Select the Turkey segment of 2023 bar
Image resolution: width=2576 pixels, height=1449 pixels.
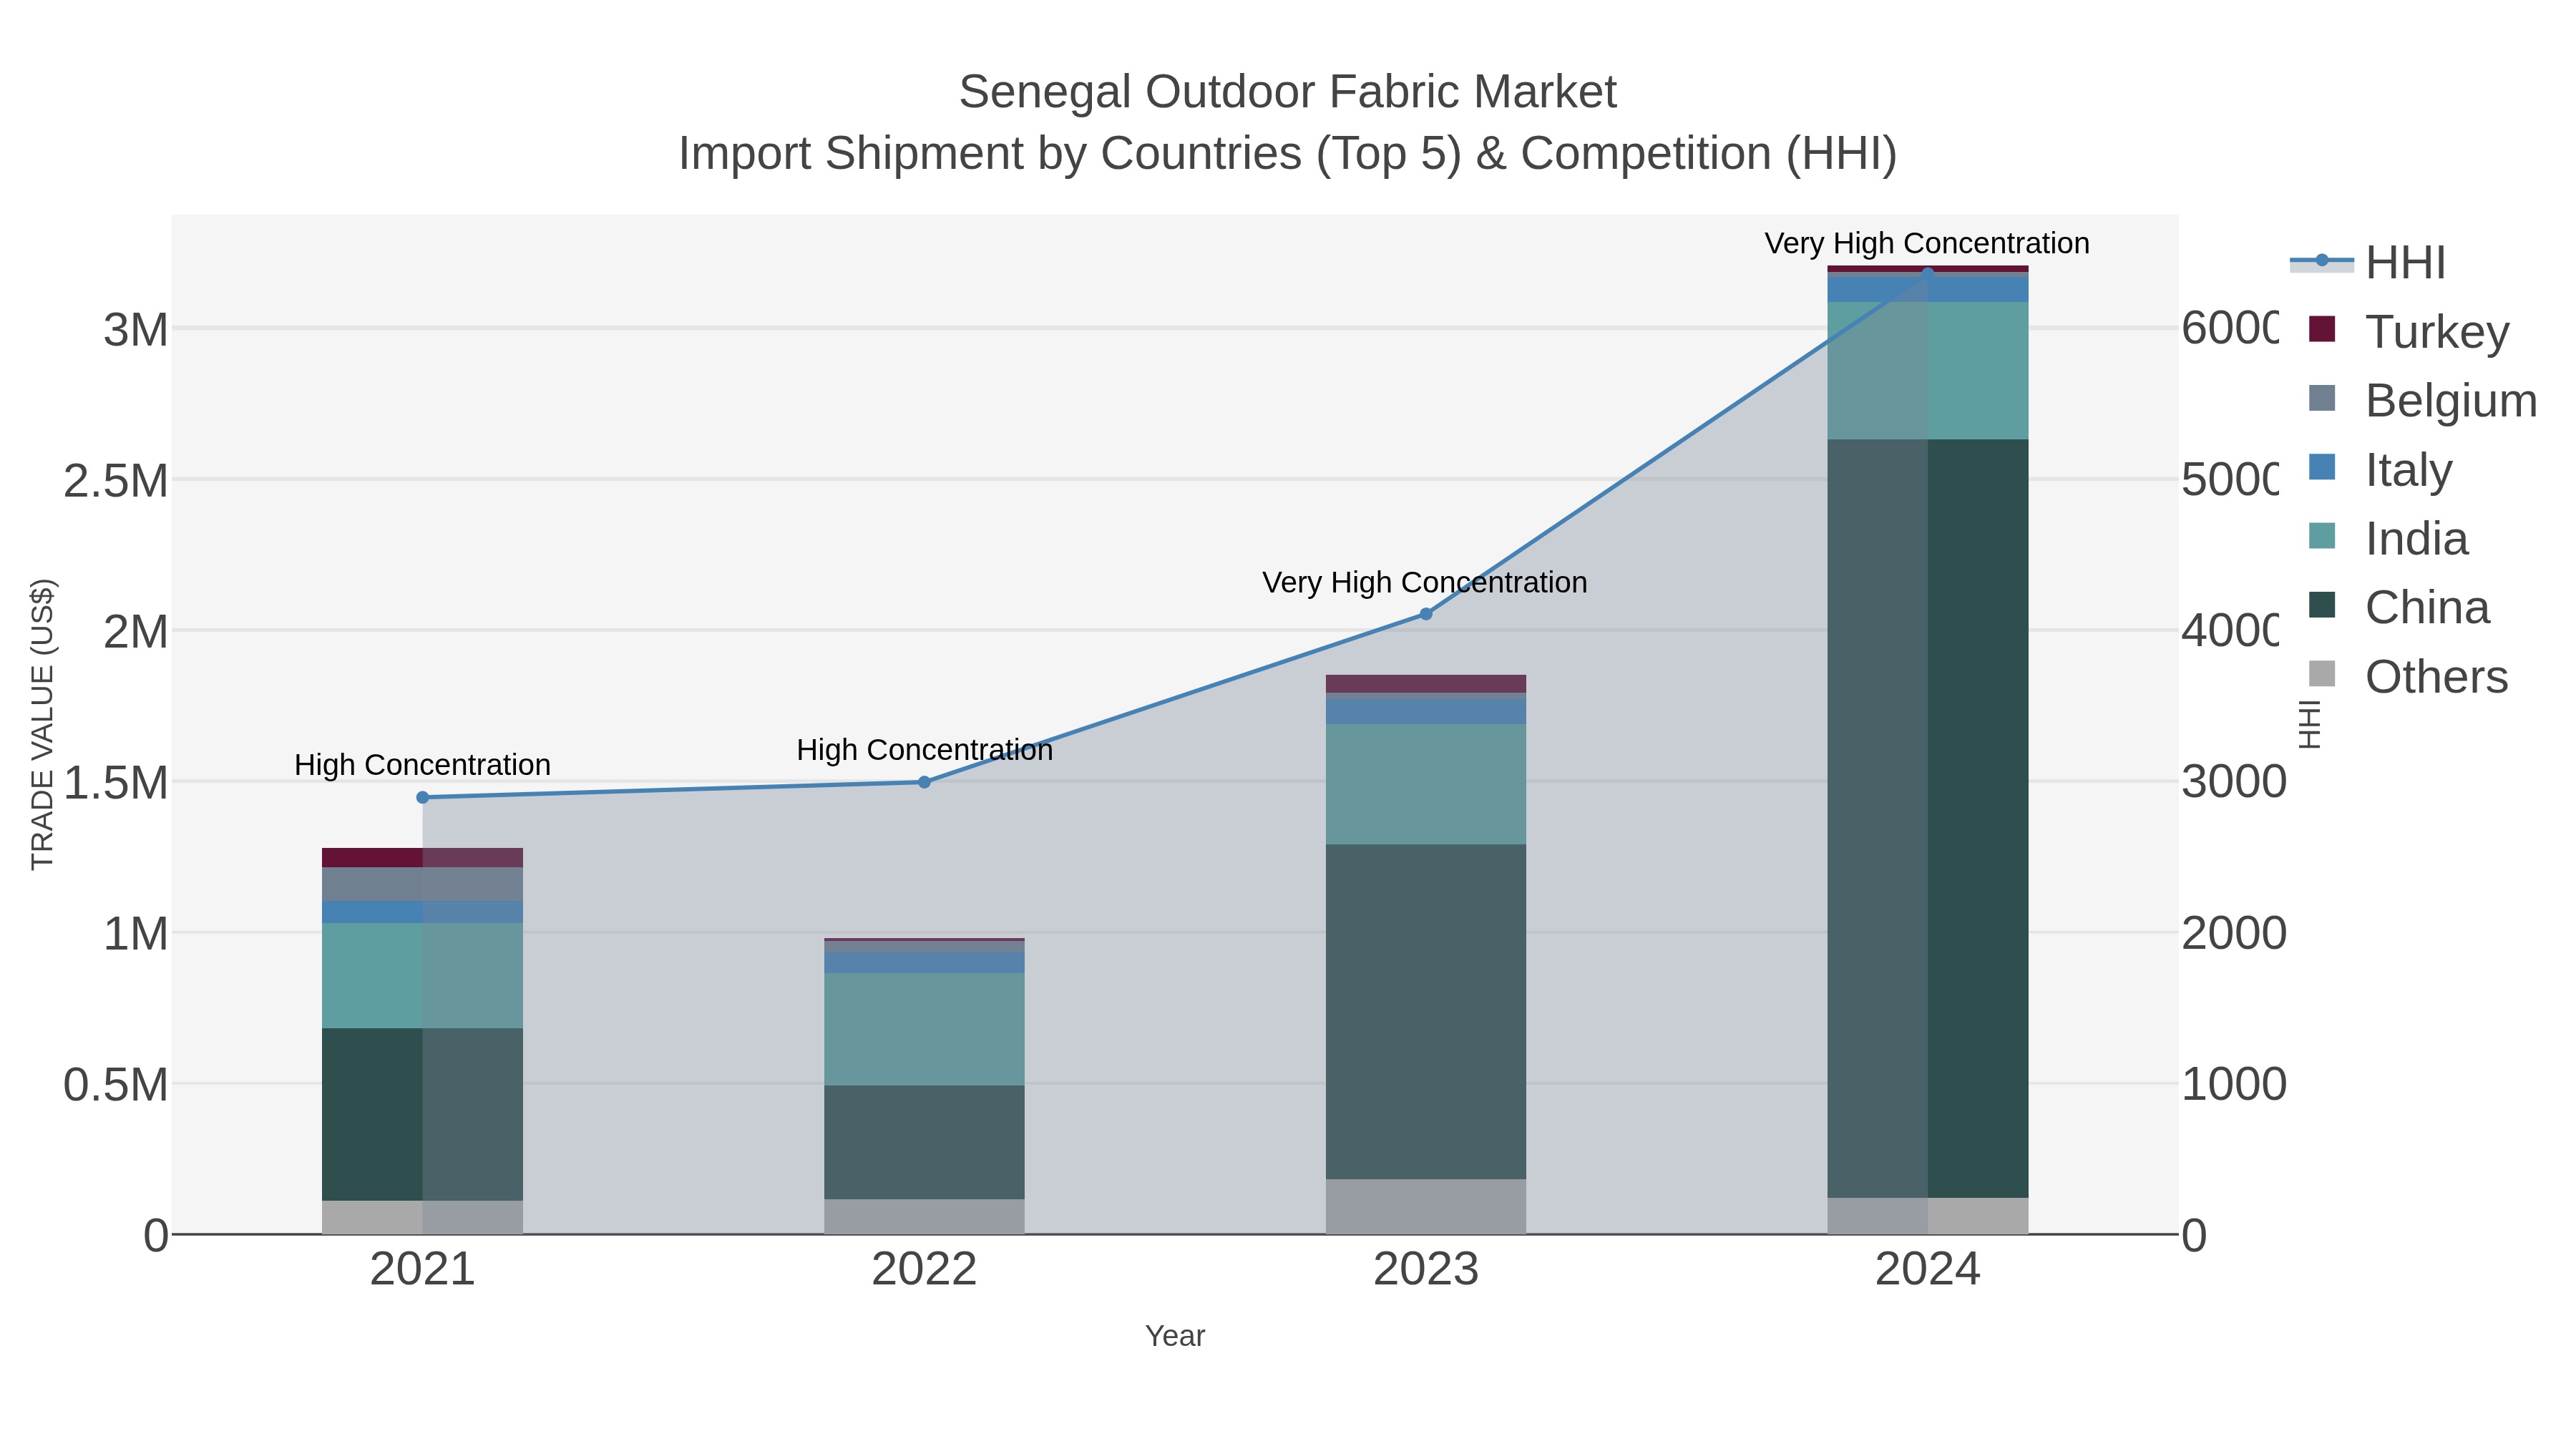click(x=1426, y=684)
